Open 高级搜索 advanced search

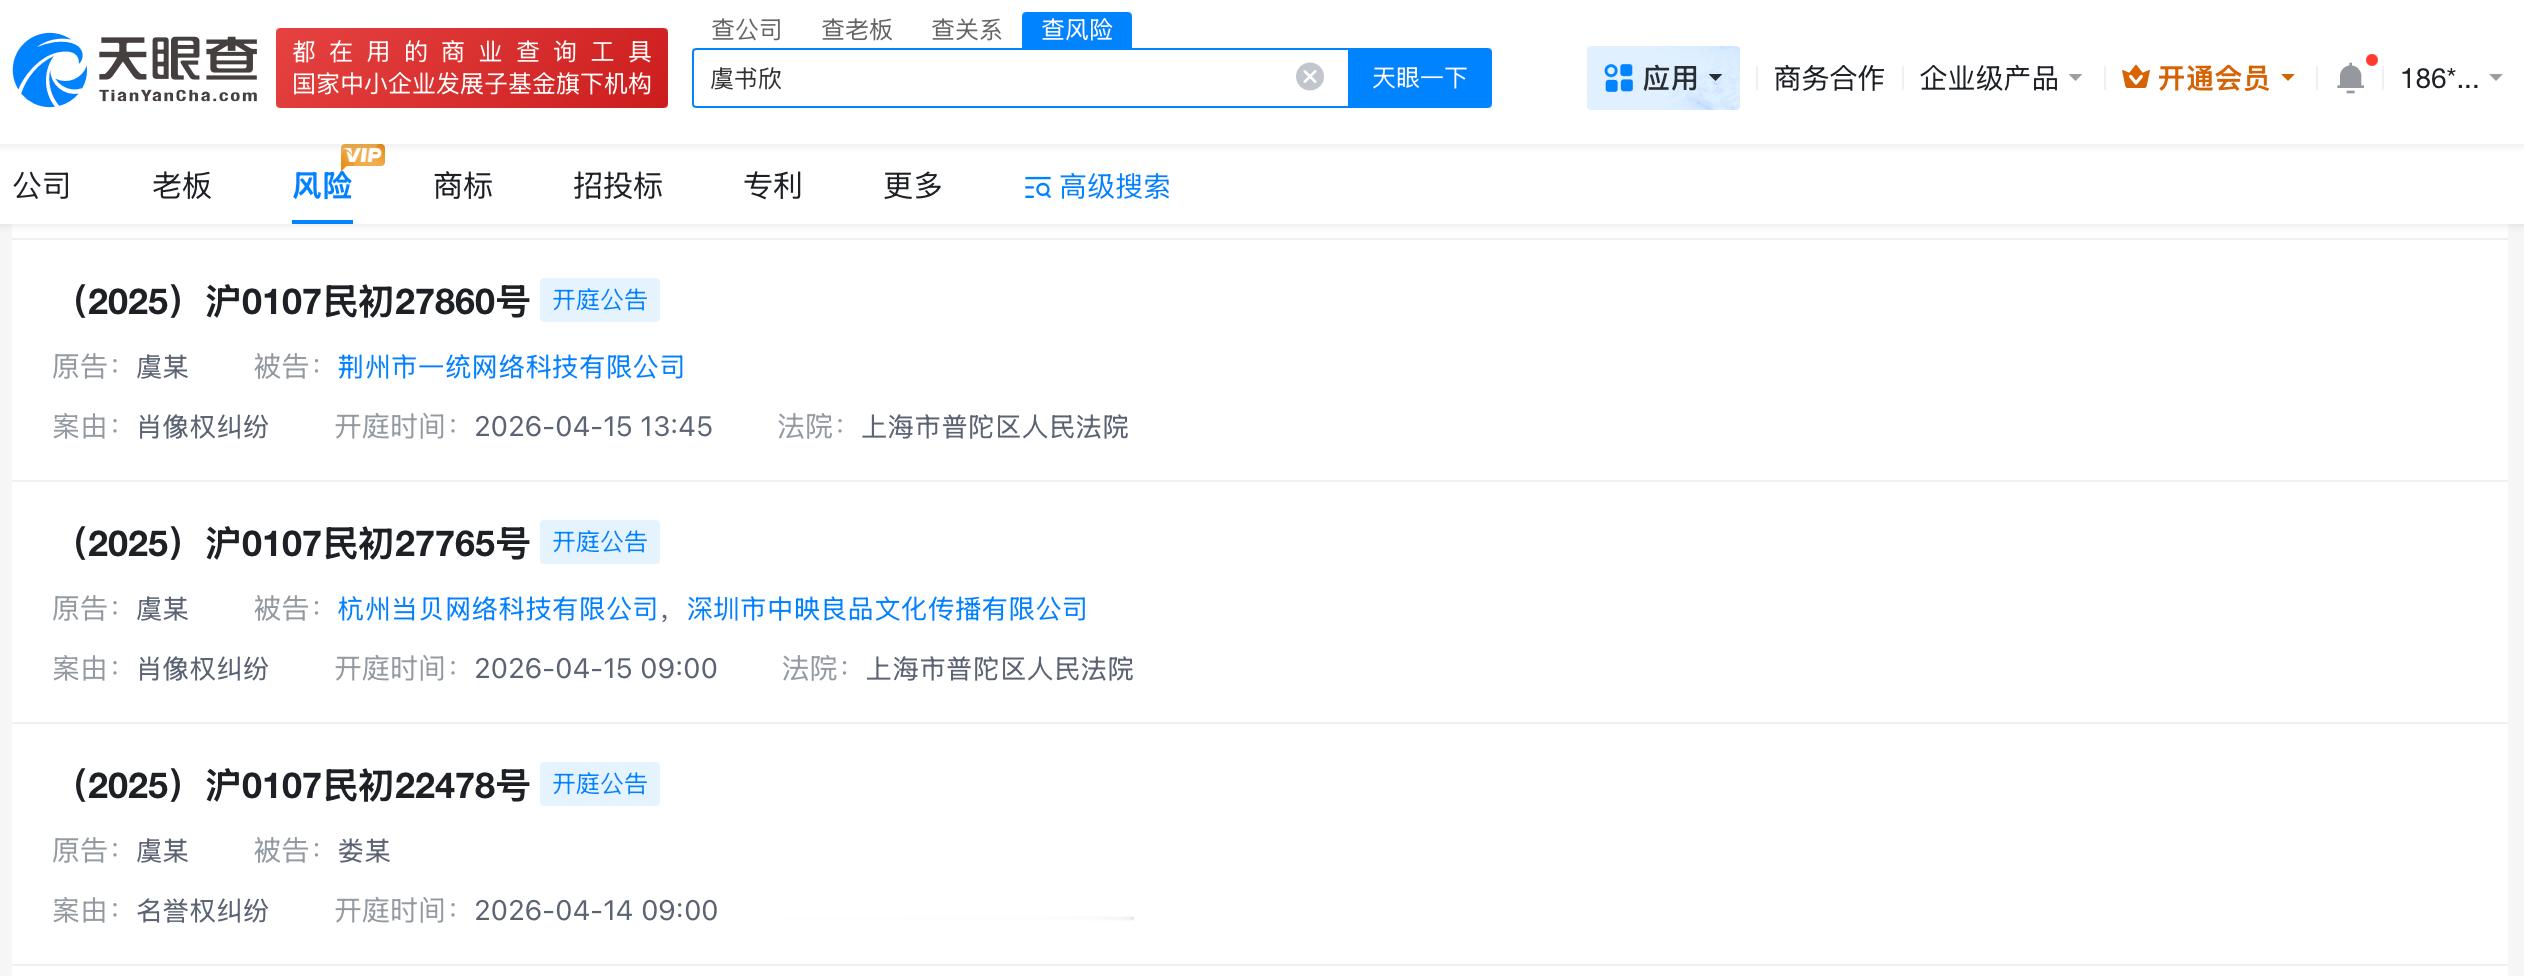tap(1097, 187)
